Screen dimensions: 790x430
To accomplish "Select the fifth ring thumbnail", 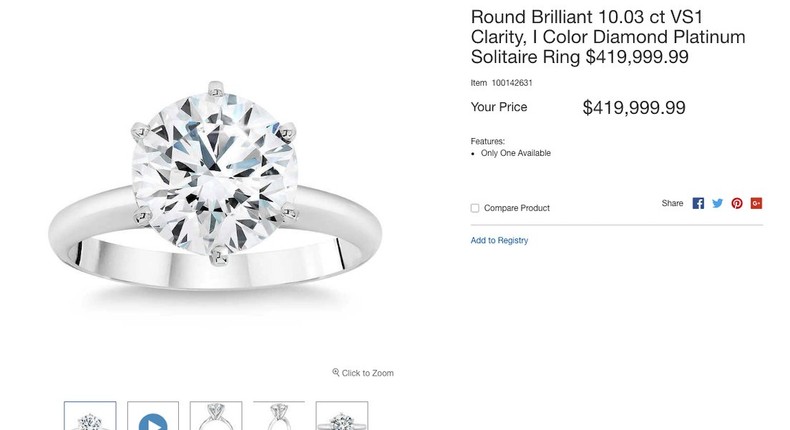I will tap(342, 418).
